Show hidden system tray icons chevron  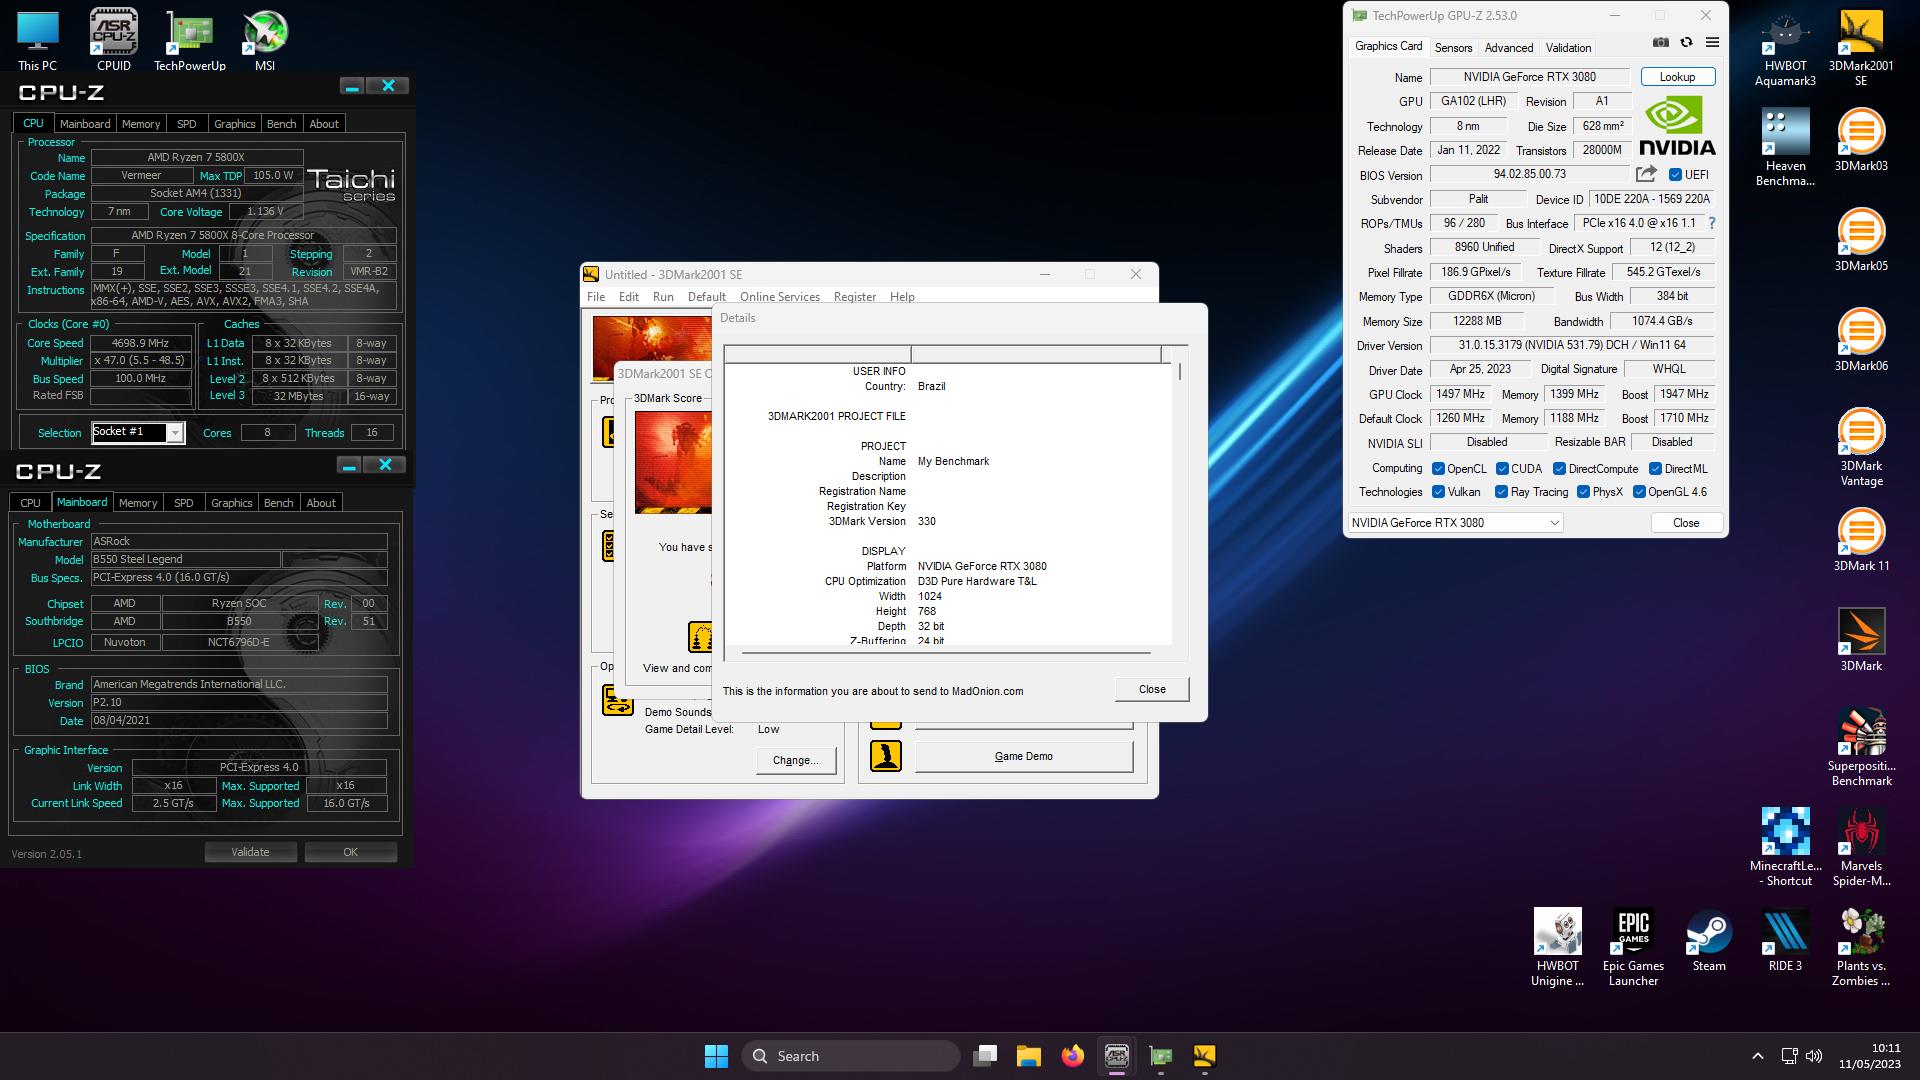click(1757, 1056)
